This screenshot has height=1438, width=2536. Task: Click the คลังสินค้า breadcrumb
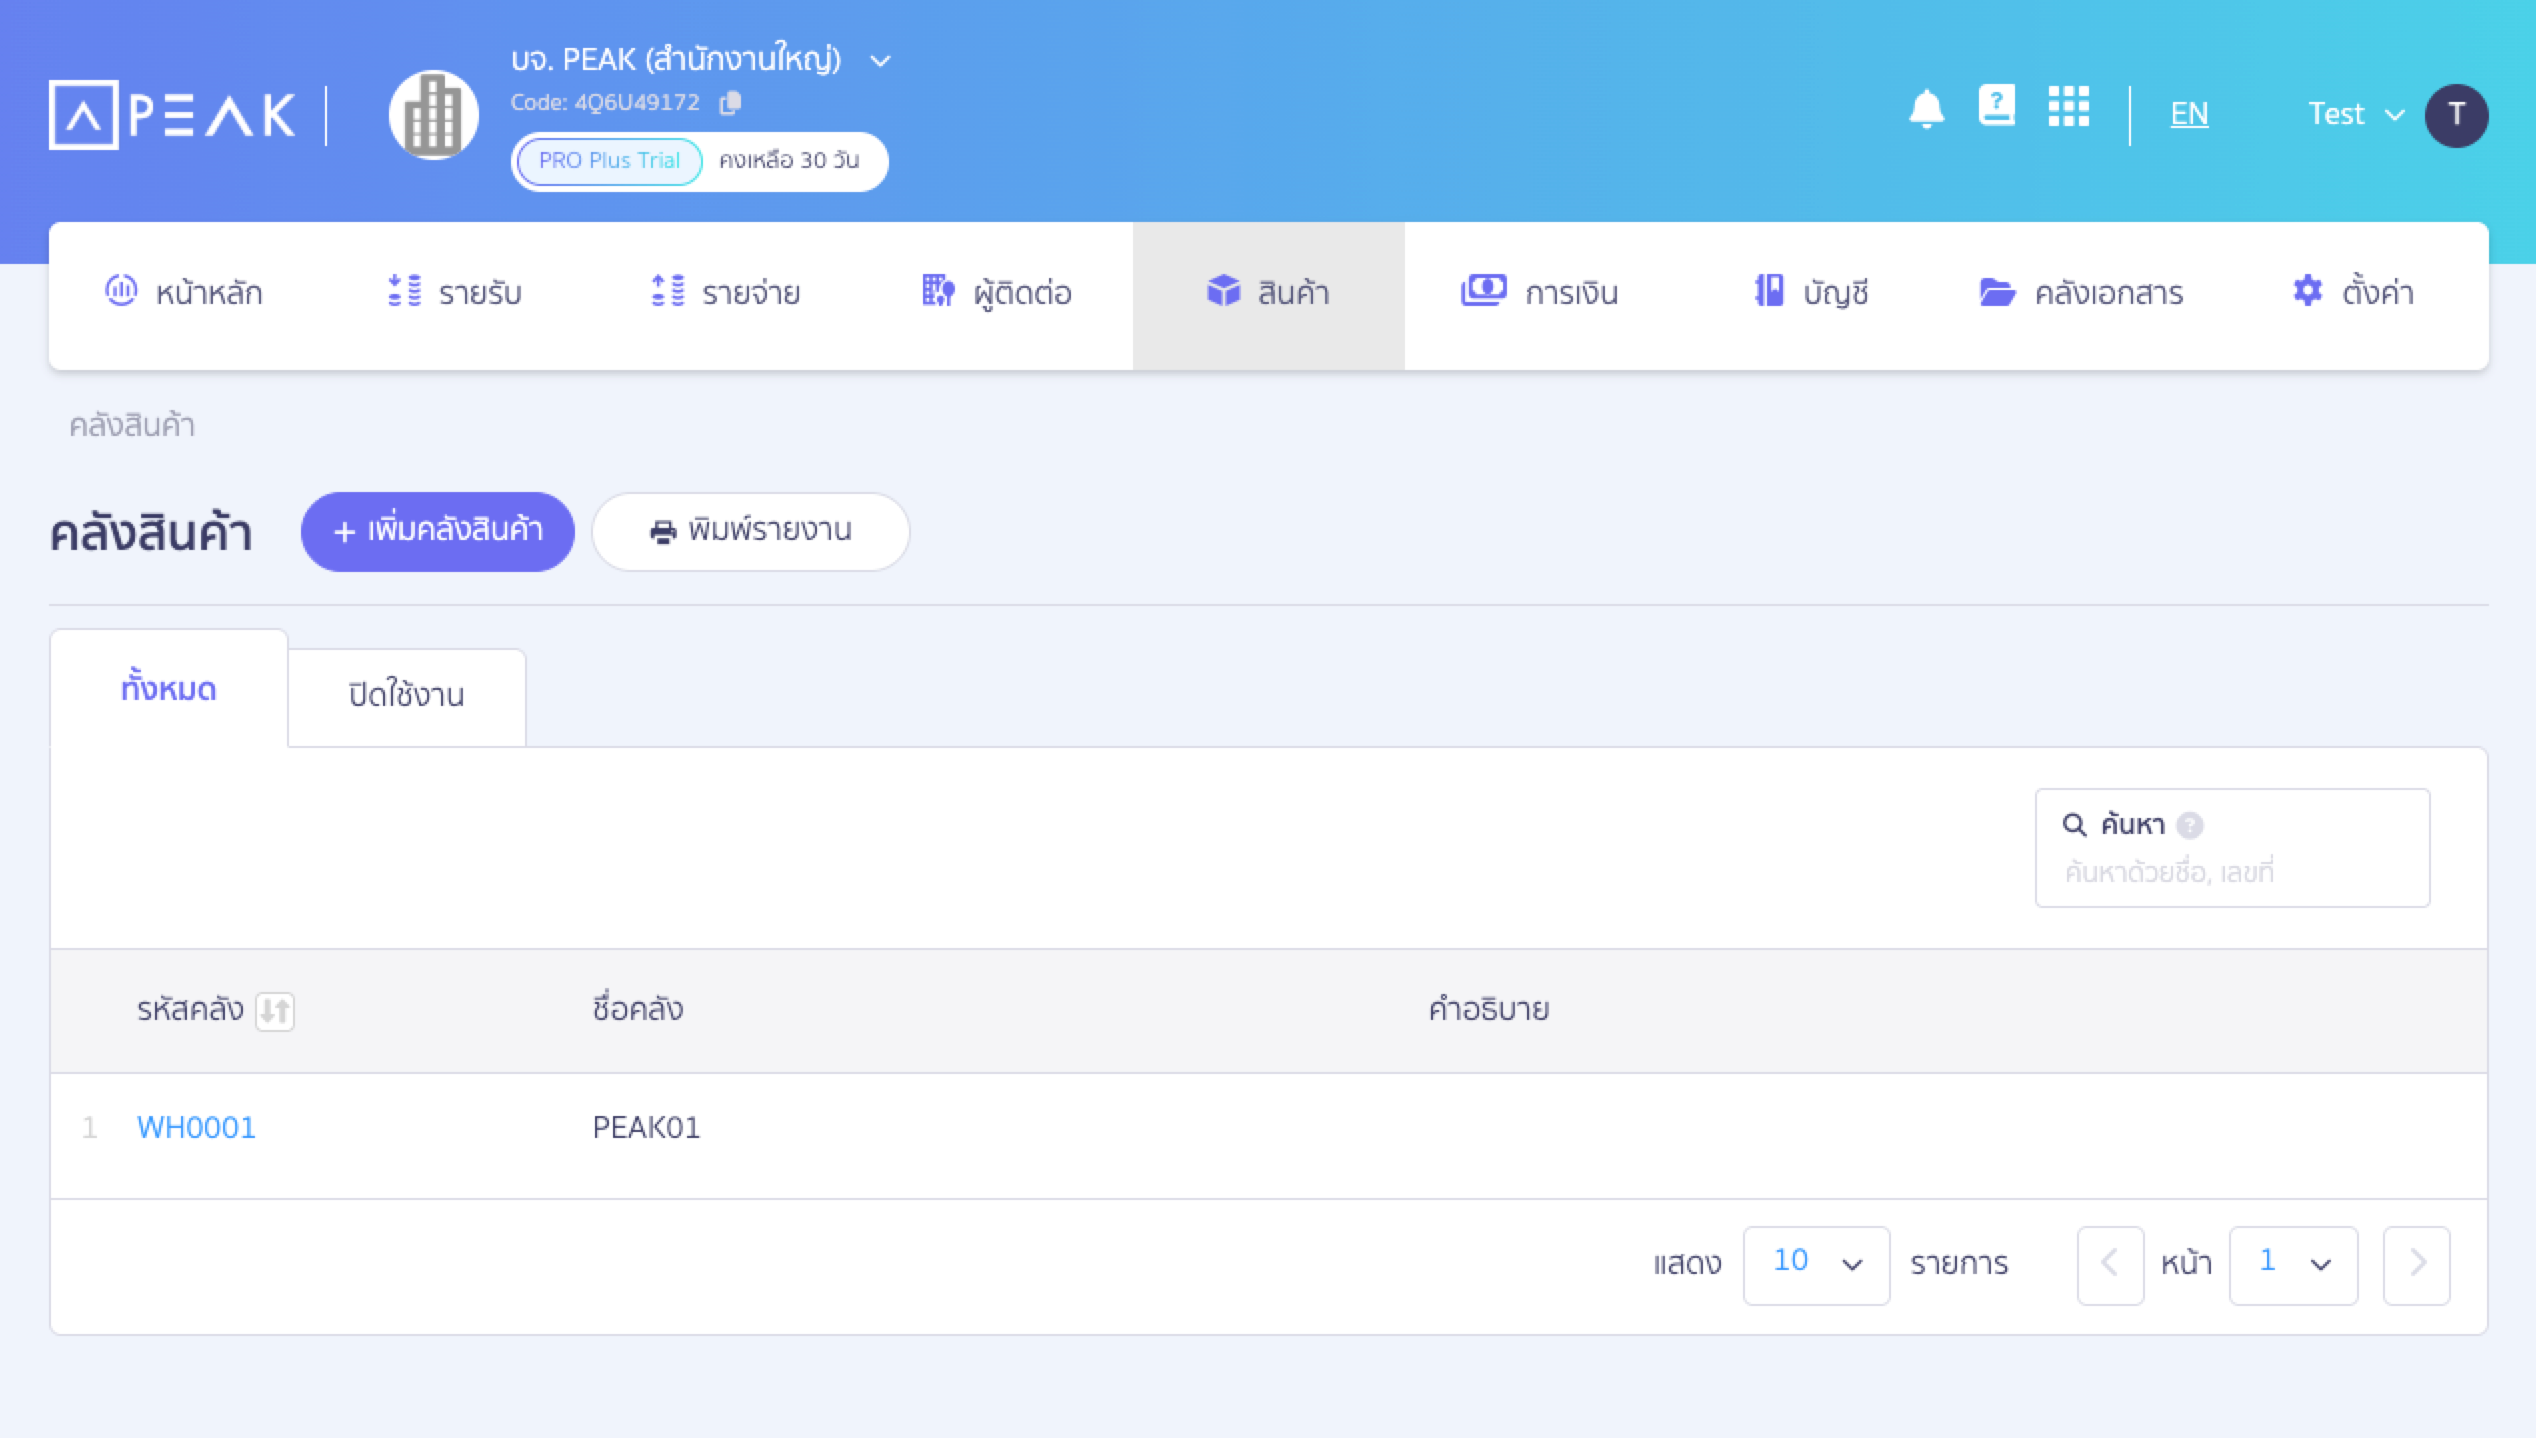132,425
